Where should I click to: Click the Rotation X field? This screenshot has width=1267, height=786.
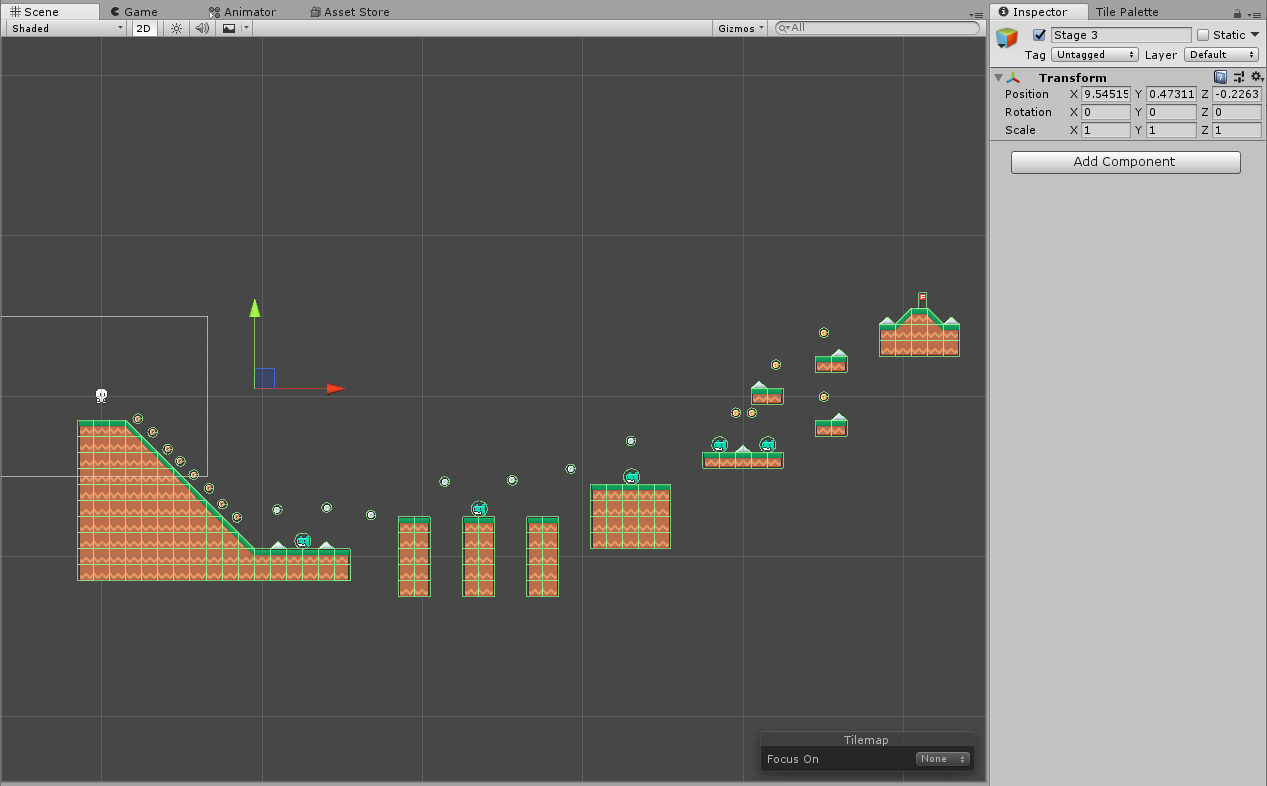tap(1106, 112)
